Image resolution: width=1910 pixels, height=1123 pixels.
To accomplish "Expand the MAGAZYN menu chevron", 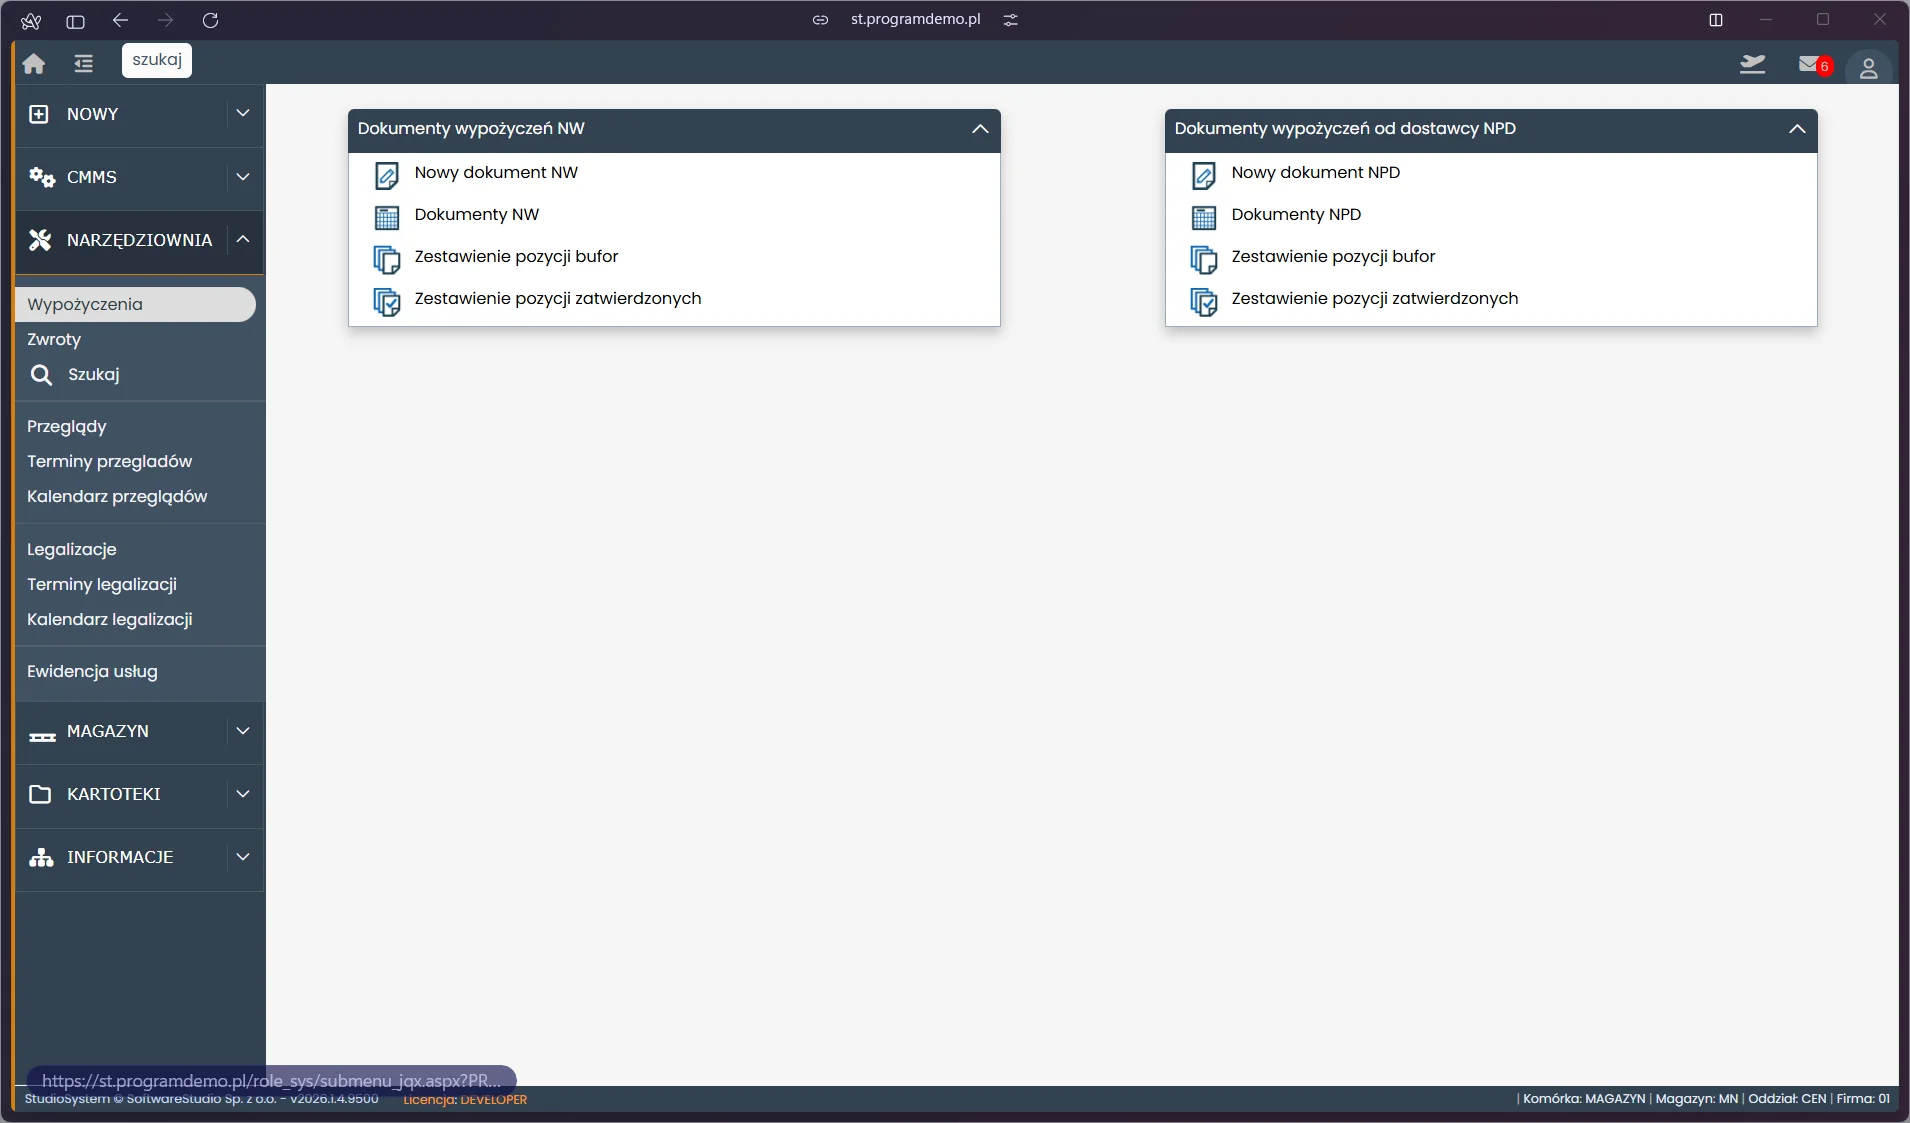I will point(243,731).
